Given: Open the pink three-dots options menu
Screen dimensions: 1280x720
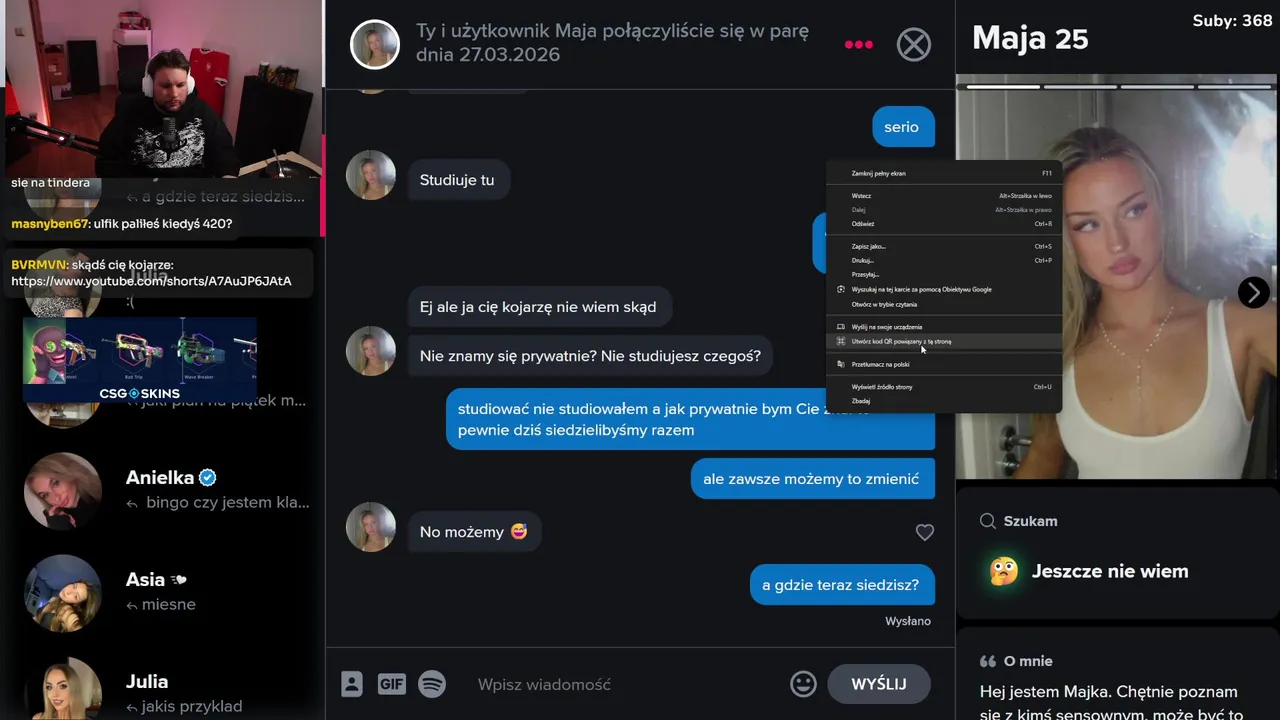Looking at the screenshot, I should pyautogui.click(x=858, y=44).
